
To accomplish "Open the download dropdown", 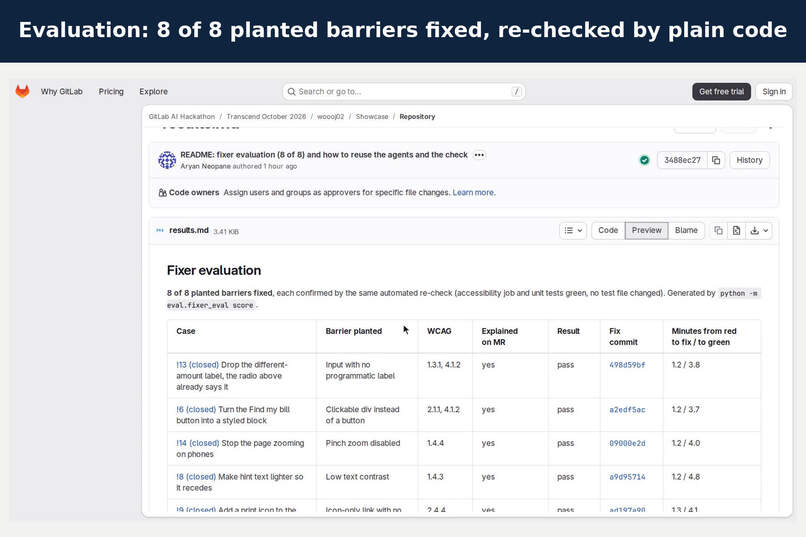I will point(759,231).
